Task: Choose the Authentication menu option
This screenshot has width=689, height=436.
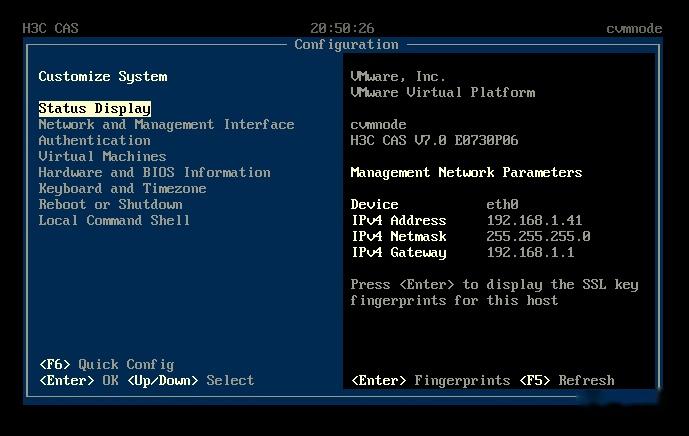Action: 94,140
